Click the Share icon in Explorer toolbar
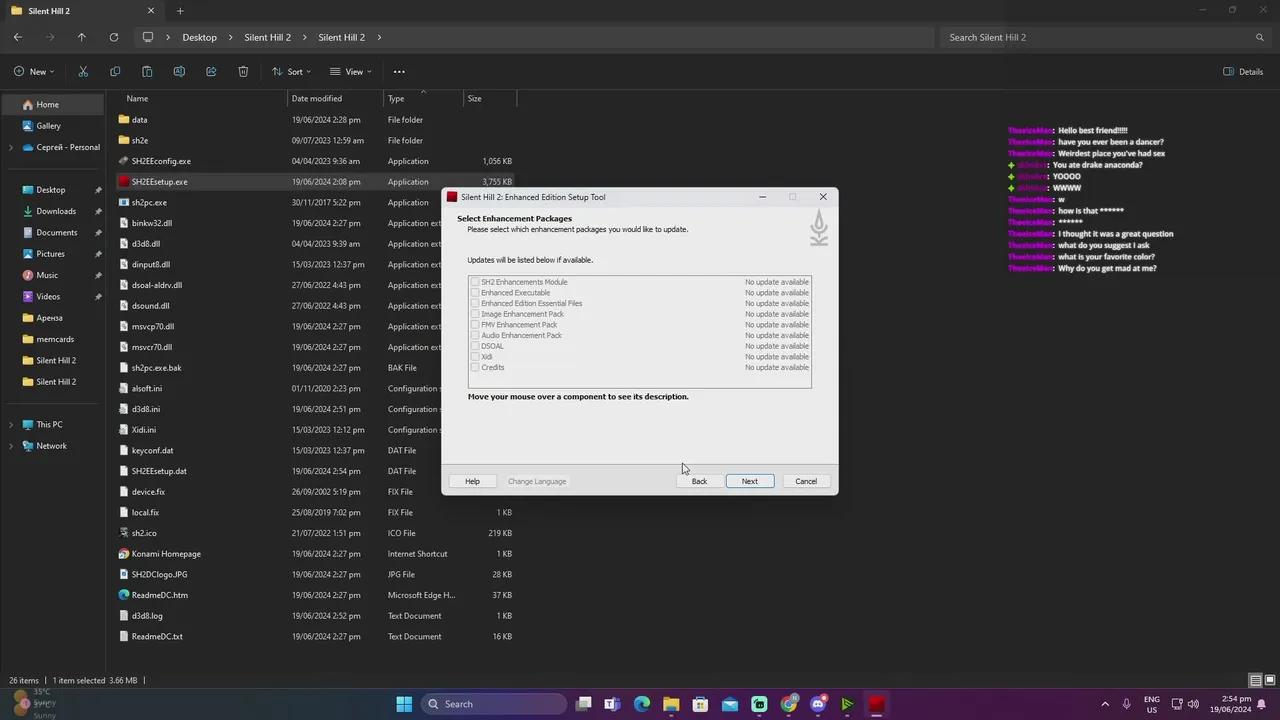Screen dimensions: 1280x720 (x=211, y=72)
